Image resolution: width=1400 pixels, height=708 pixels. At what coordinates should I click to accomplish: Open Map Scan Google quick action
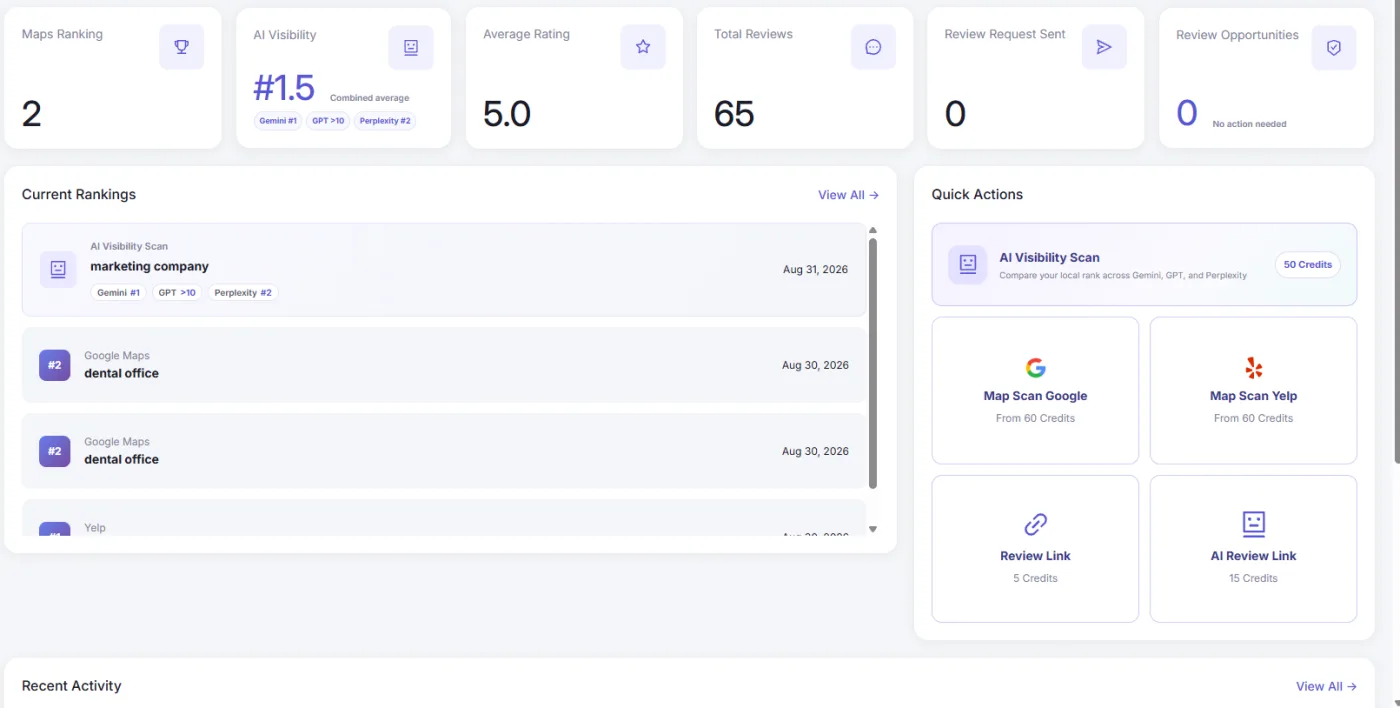coord(1035,391)
